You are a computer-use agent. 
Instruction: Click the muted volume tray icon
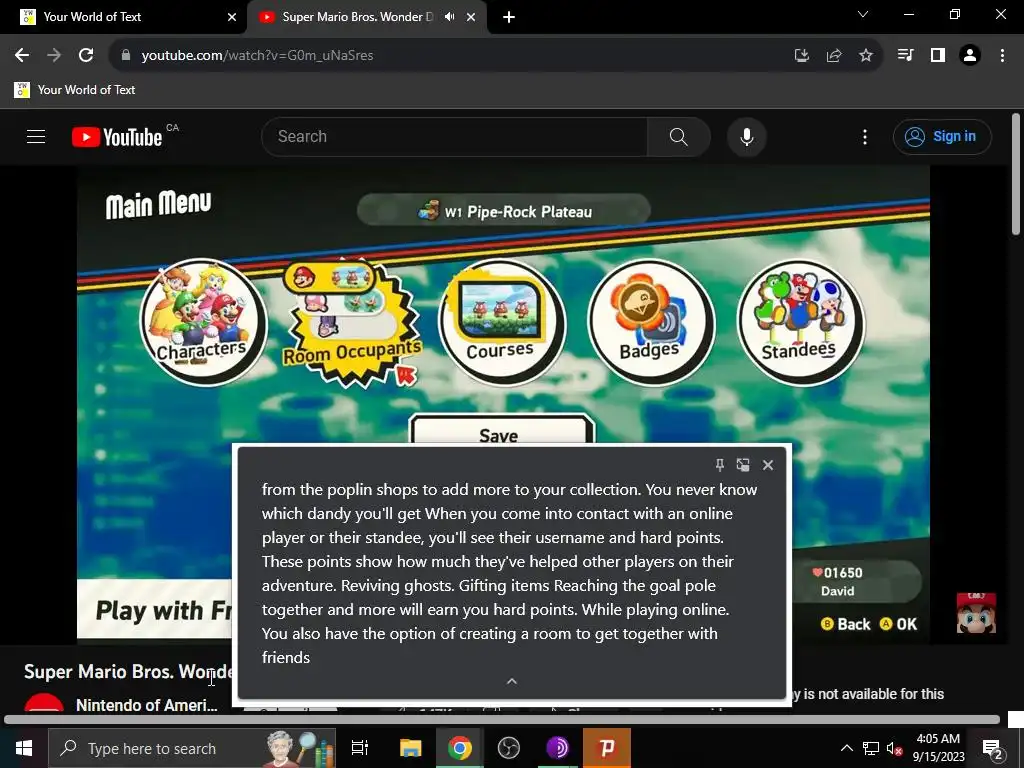[x=894, y=749]
